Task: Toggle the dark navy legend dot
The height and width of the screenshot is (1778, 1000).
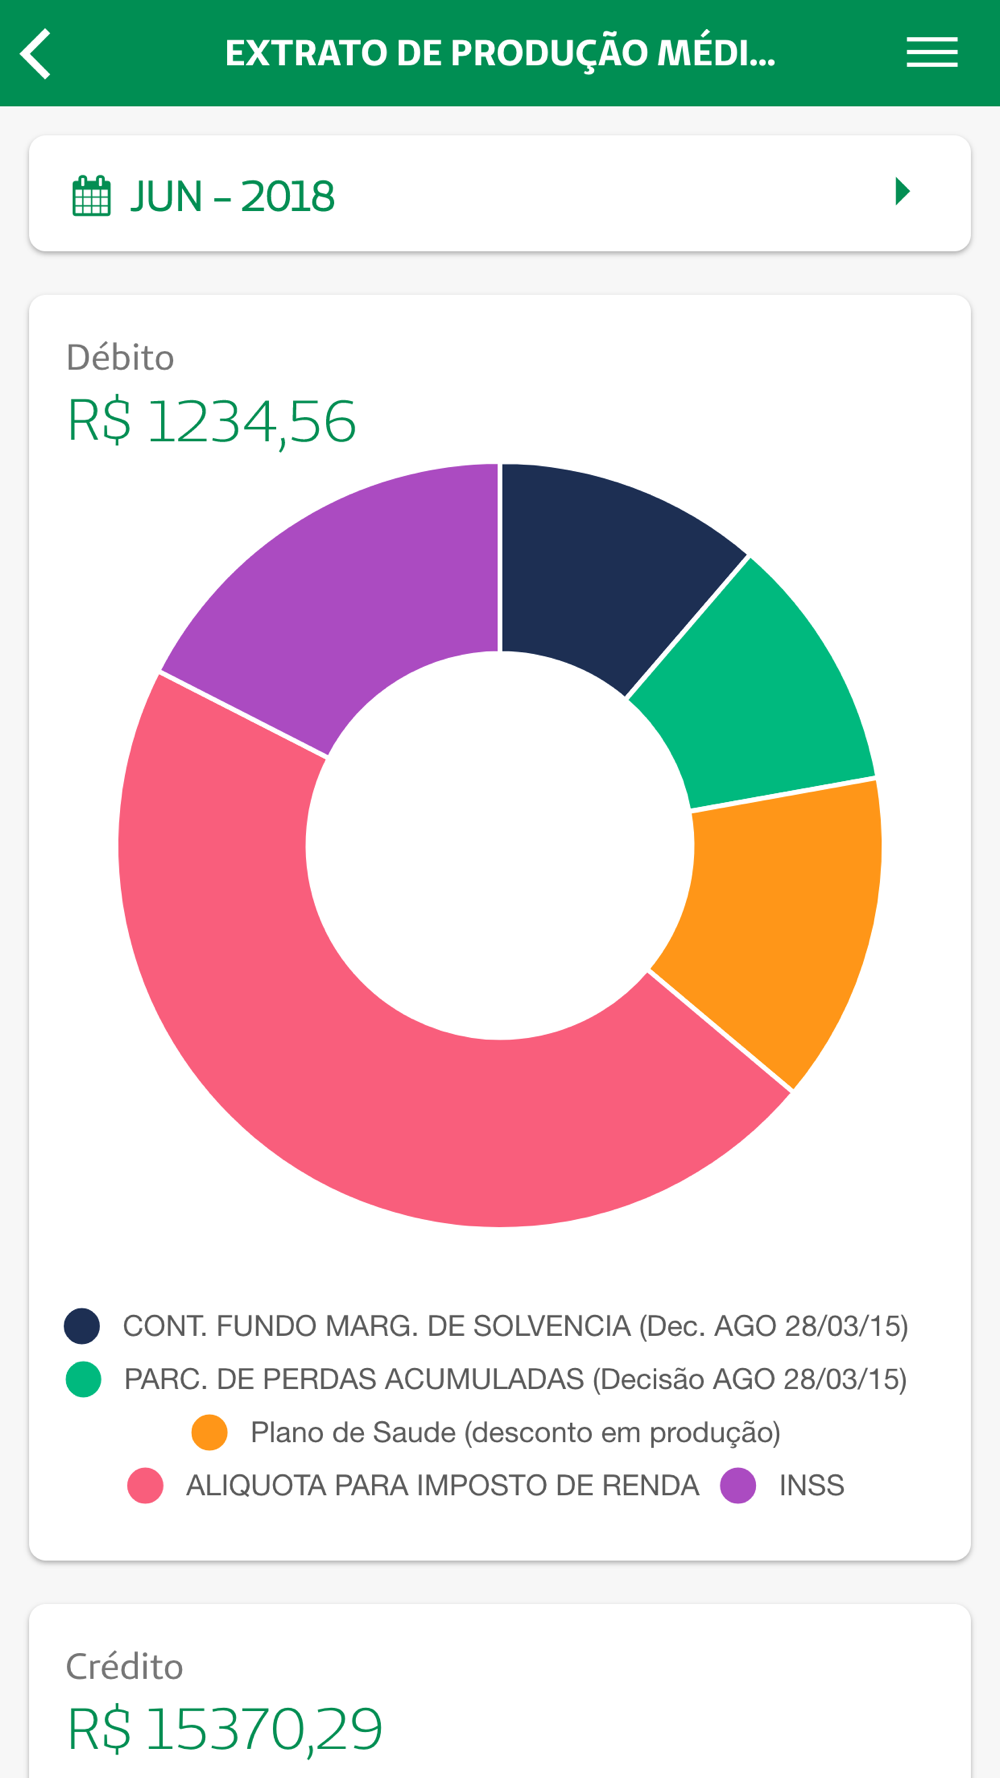Action: coord(82,1326)
